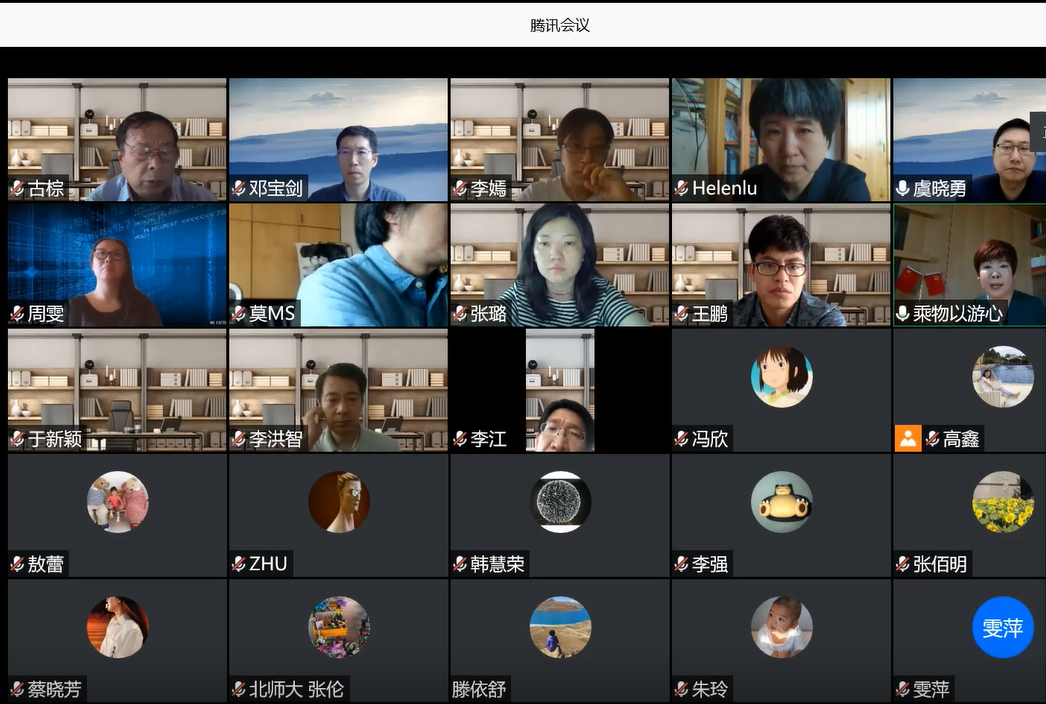Click the muted microphone icon beside 北师大 张伦

(x=239, y=689)
